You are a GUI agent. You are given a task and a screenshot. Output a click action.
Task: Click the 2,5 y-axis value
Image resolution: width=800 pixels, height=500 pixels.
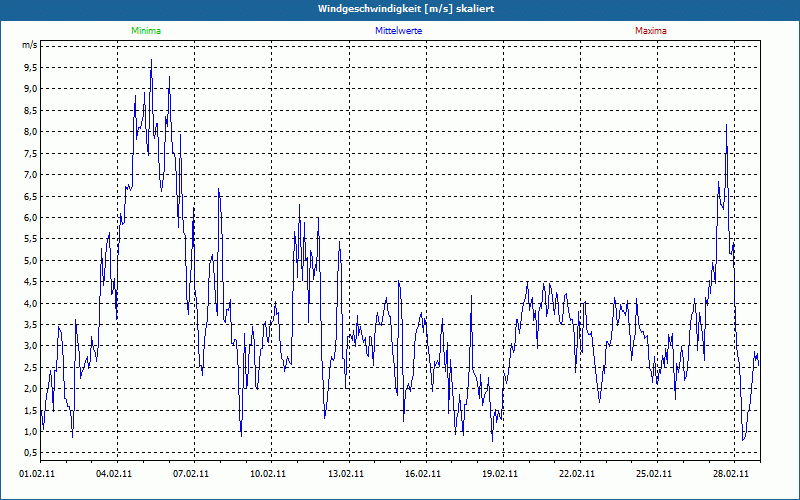tap(31, 367)
